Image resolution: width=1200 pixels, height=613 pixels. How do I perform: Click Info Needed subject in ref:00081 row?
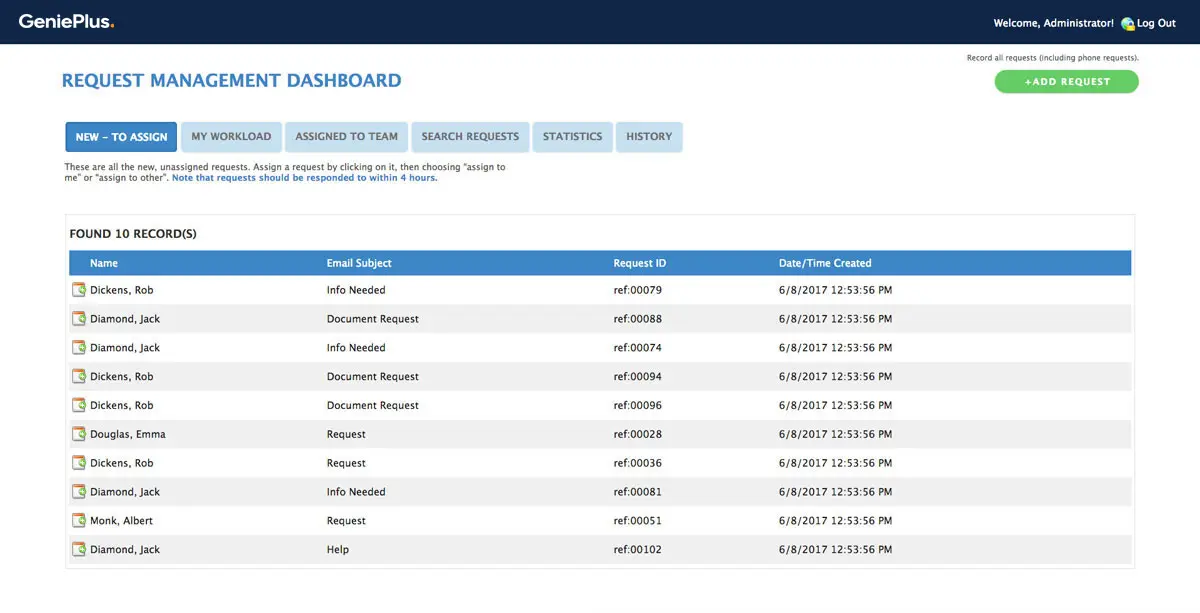pyautogui.click(x=356, y=492)
